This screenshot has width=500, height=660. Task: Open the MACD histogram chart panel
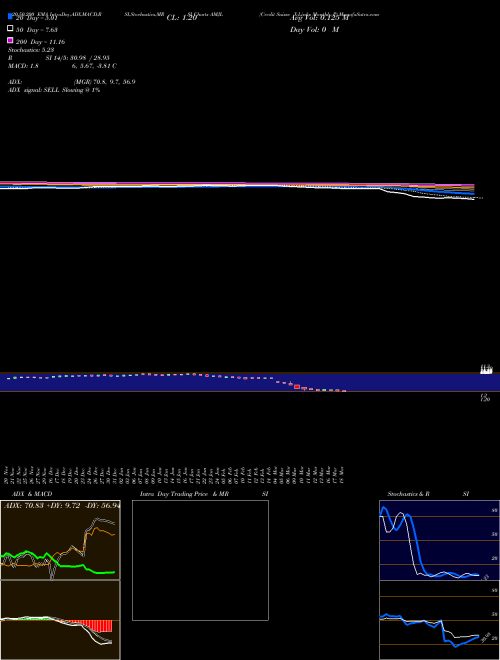[60, 620]
